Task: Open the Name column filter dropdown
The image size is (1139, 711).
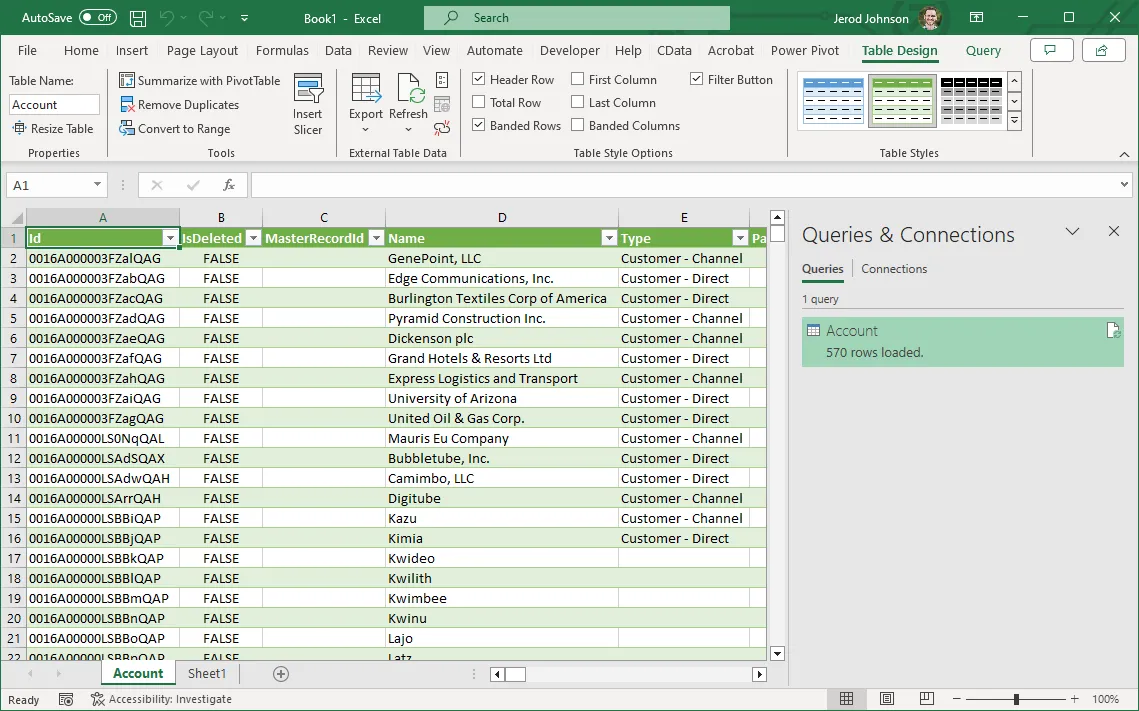Action: point(608,238)
